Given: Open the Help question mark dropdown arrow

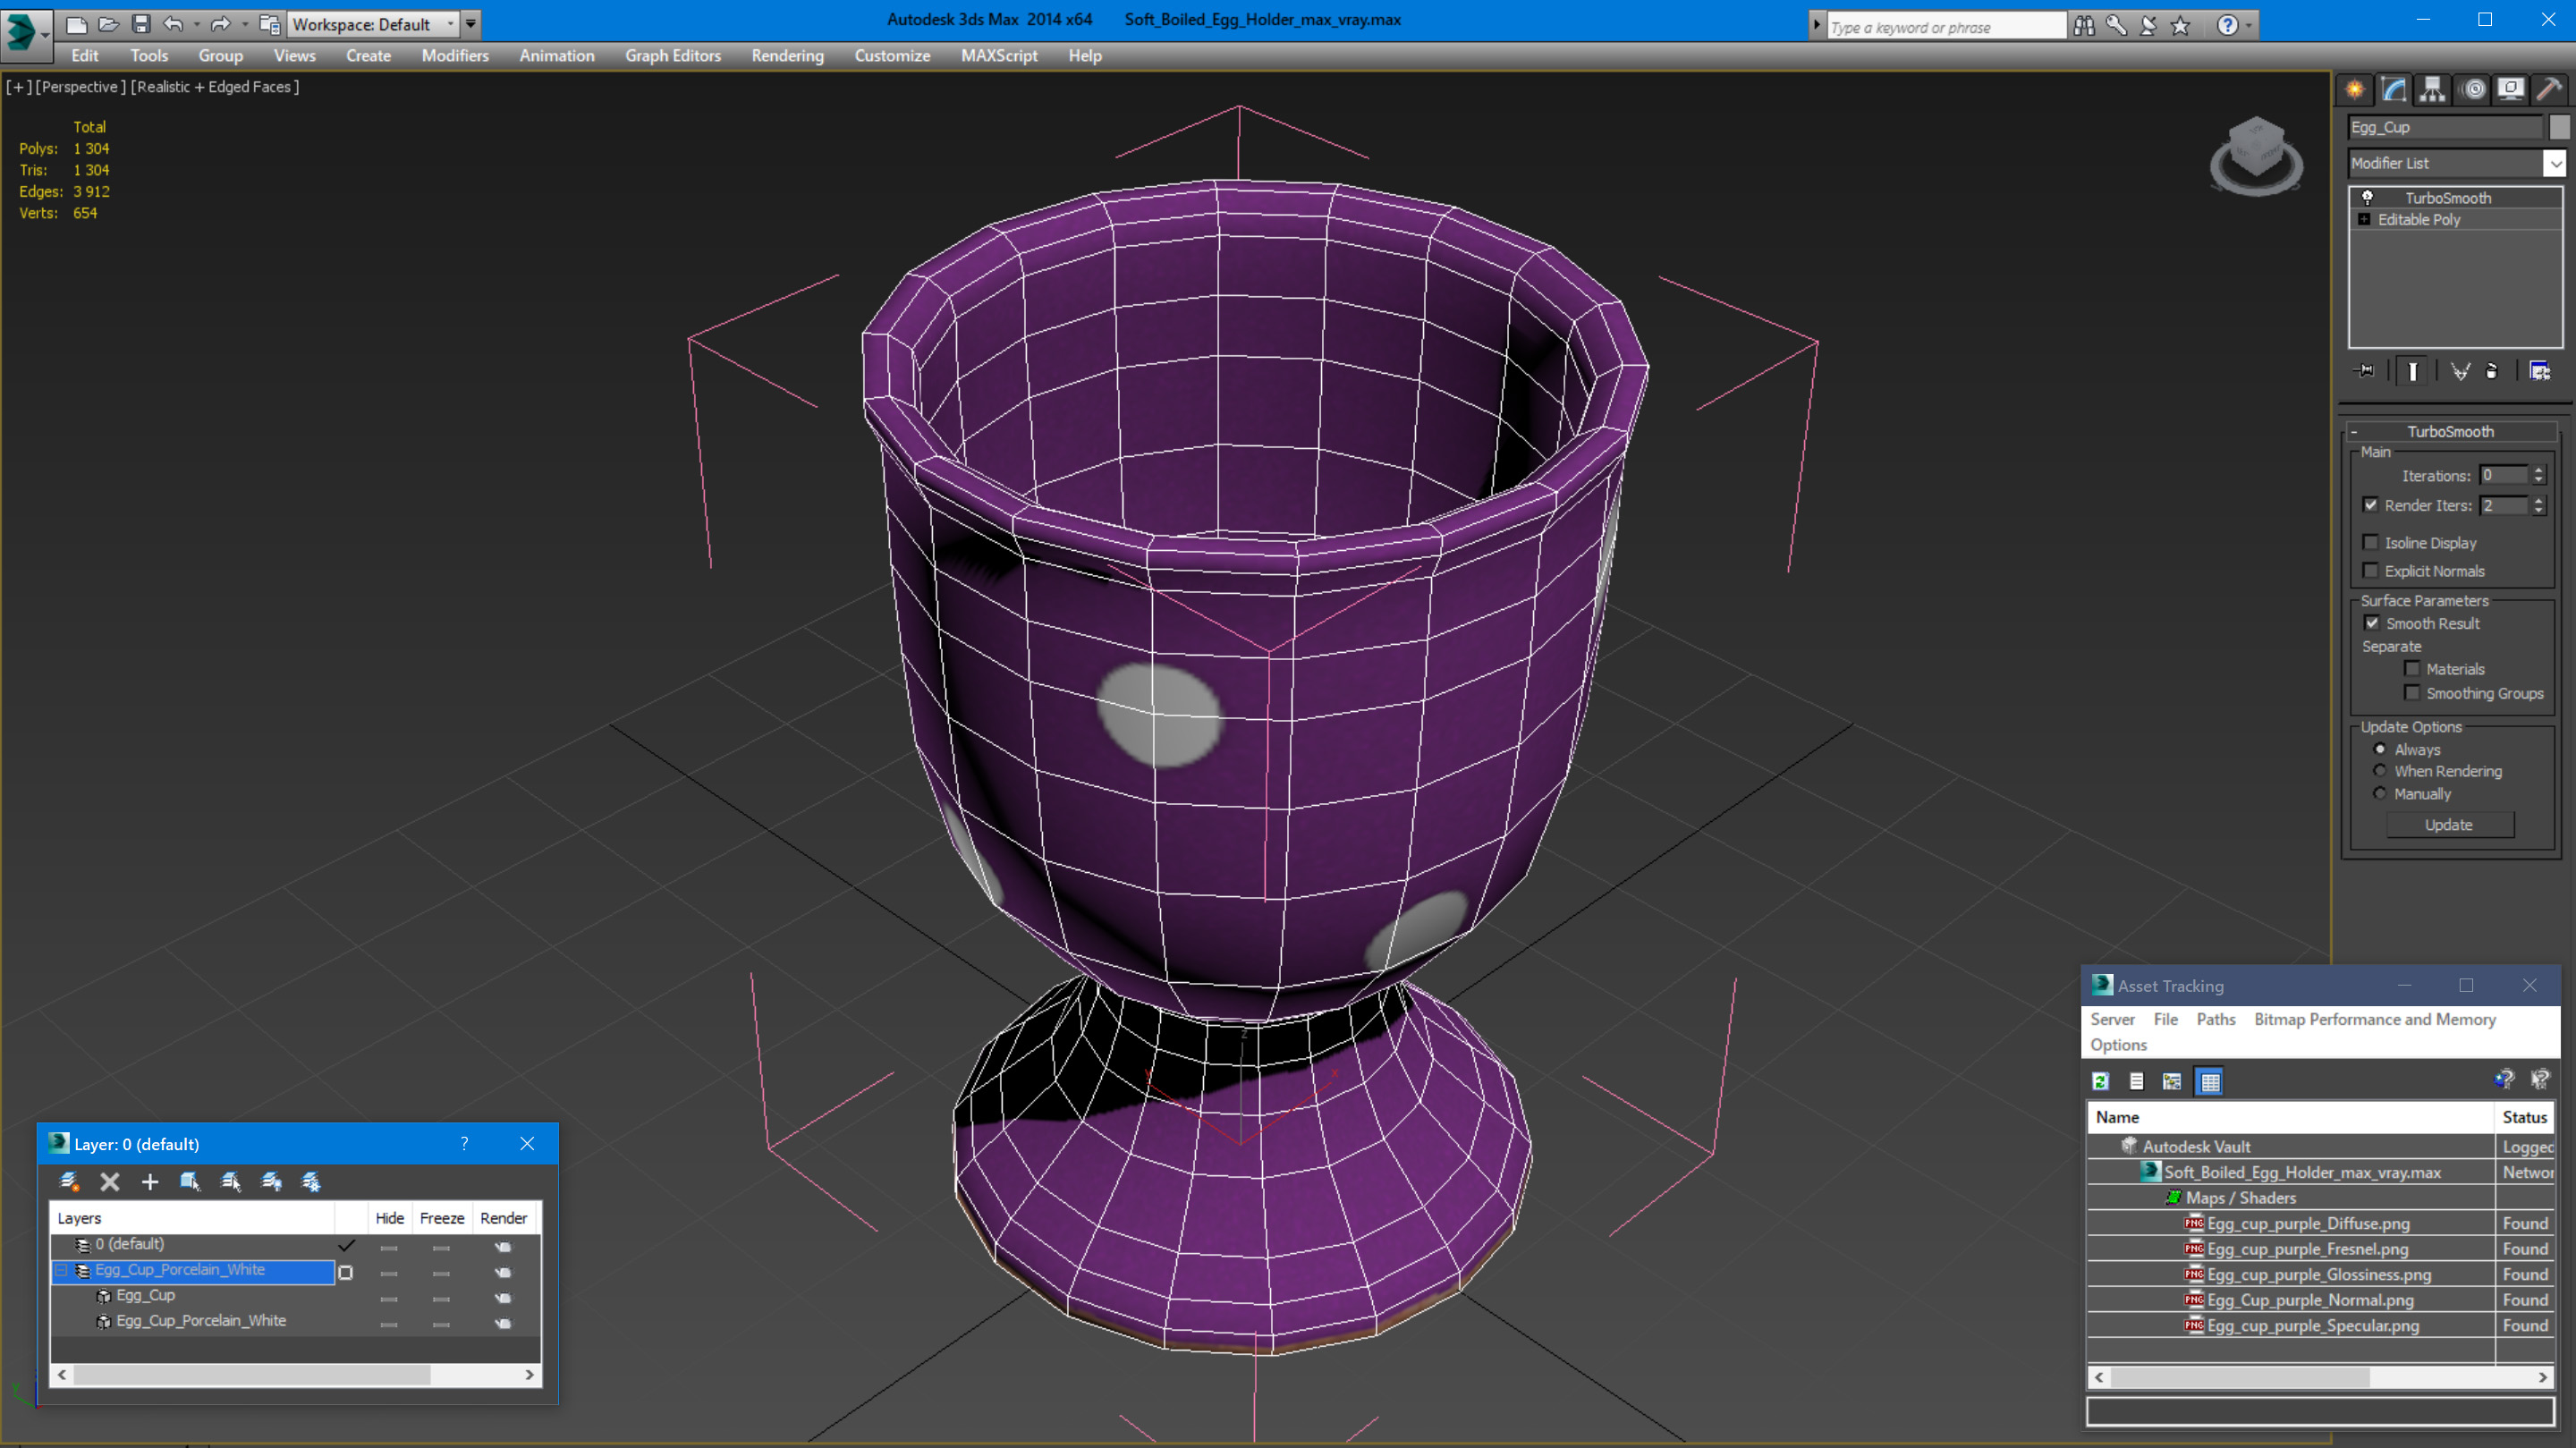Looking at the screenshot, I should click(2249, 26).
